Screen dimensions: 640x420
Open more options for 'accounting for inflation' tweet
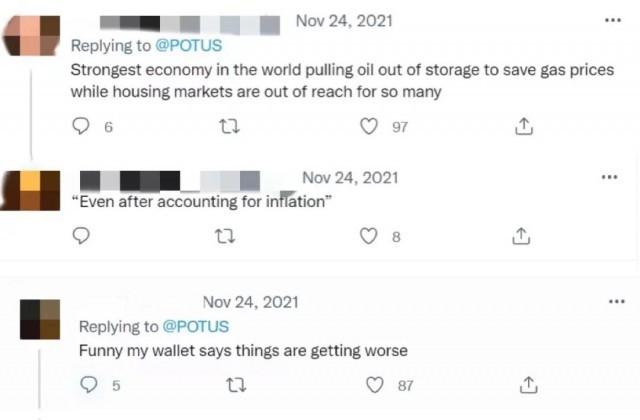coord(609,178)
